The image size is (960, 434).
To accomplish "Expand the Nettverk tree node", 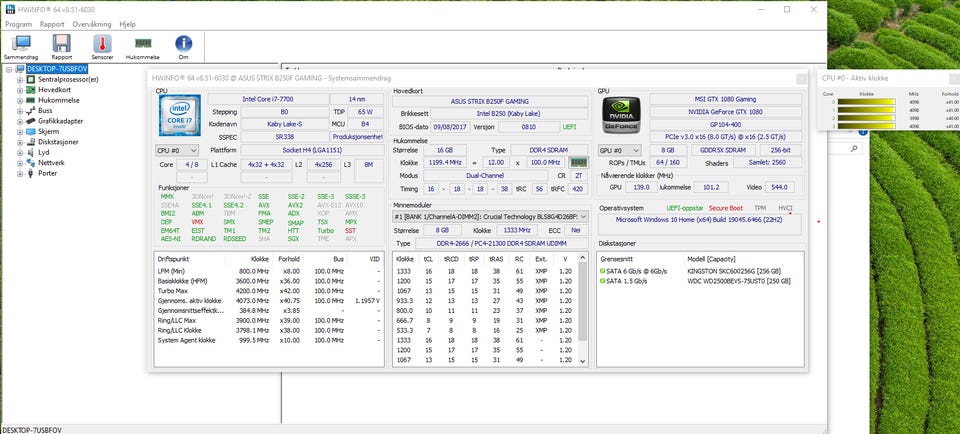I will tap(20, 163).
